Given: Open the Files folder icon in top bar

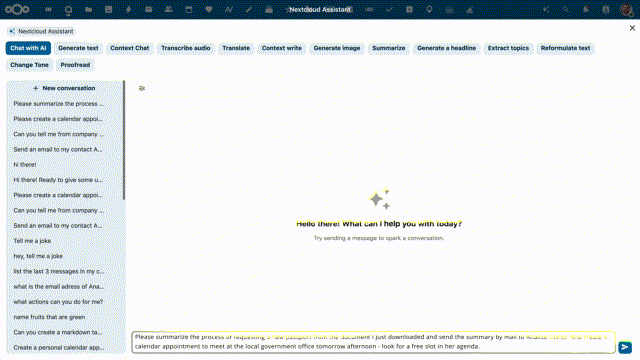Looking at the screenshot, I should click(x=88, y=9).
